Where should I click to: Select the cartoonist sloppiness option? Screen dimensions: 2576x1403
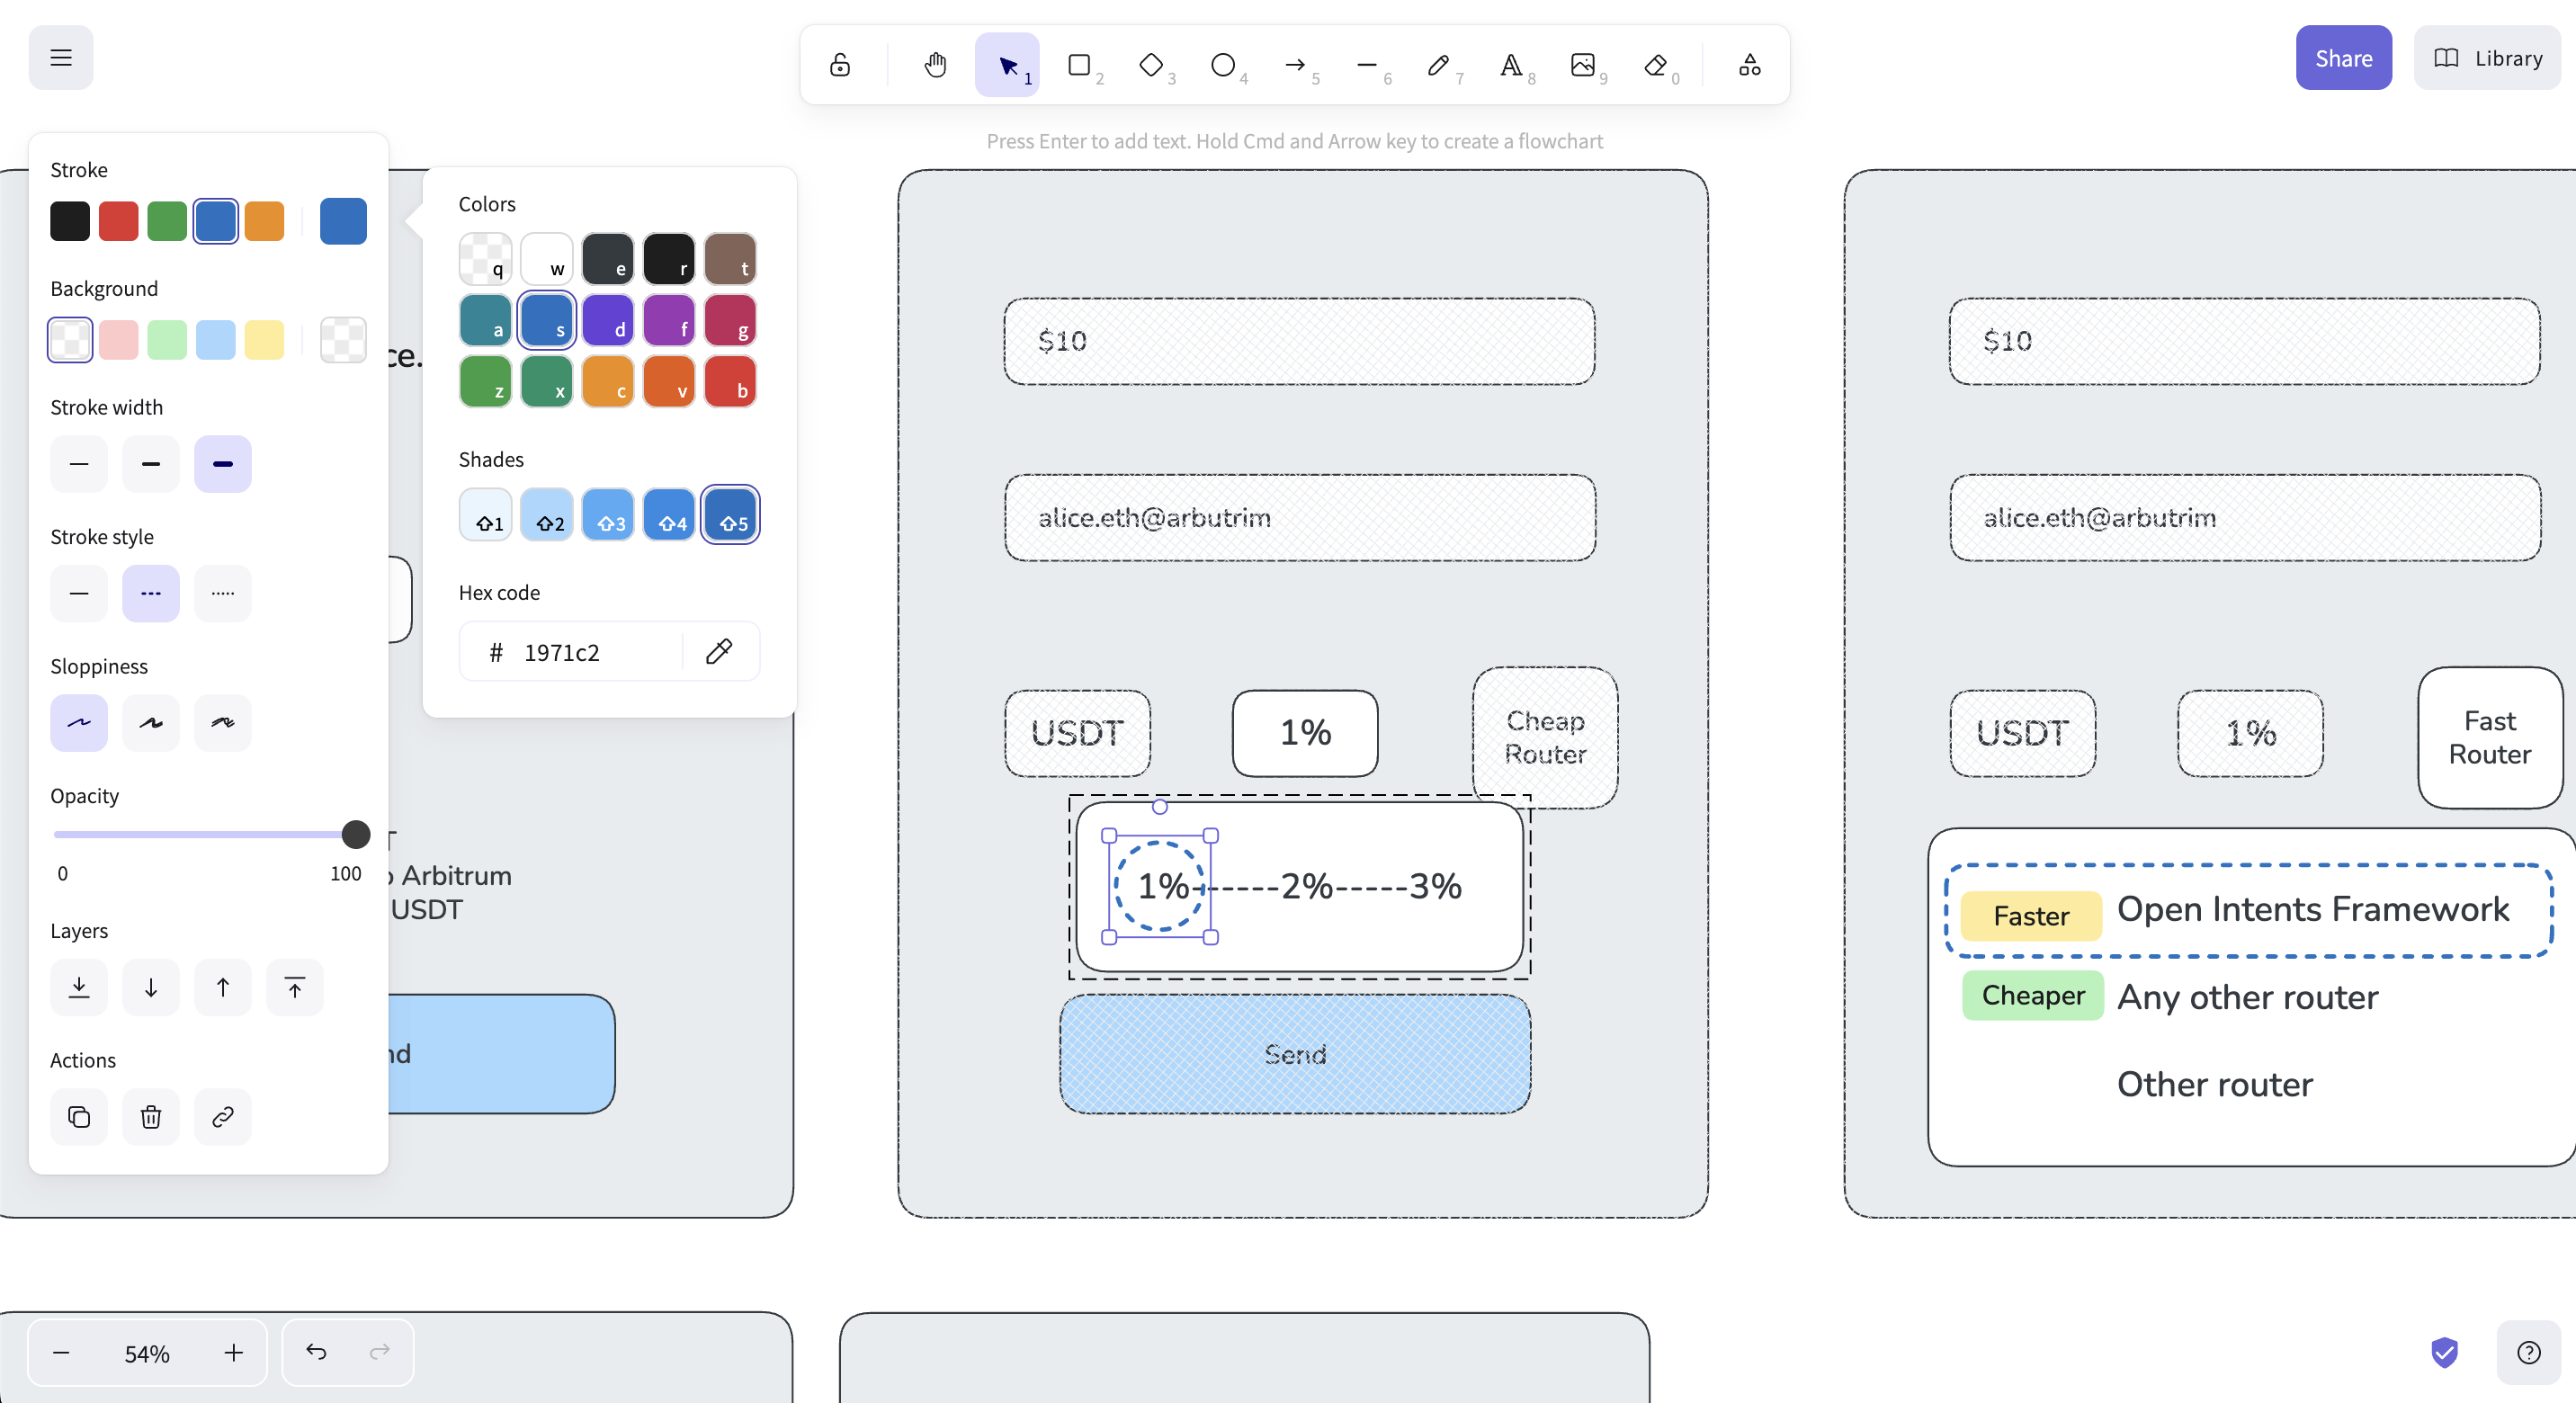223,722
